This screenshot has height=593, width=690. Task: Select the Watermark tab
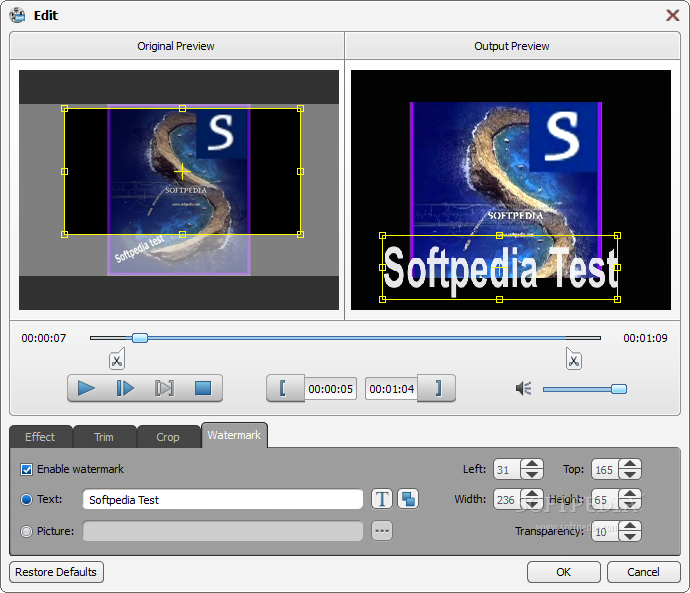[x=234, y=435]
